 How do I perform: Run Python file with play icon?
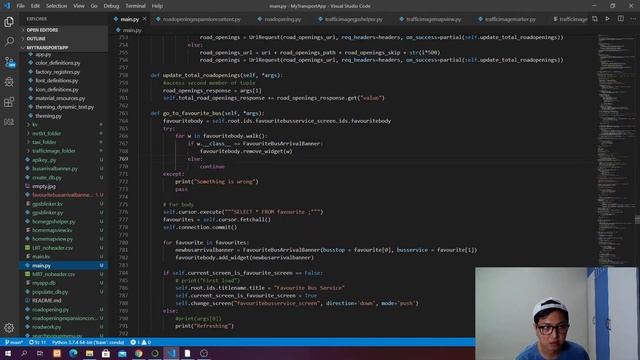click(x=607, y=19)
